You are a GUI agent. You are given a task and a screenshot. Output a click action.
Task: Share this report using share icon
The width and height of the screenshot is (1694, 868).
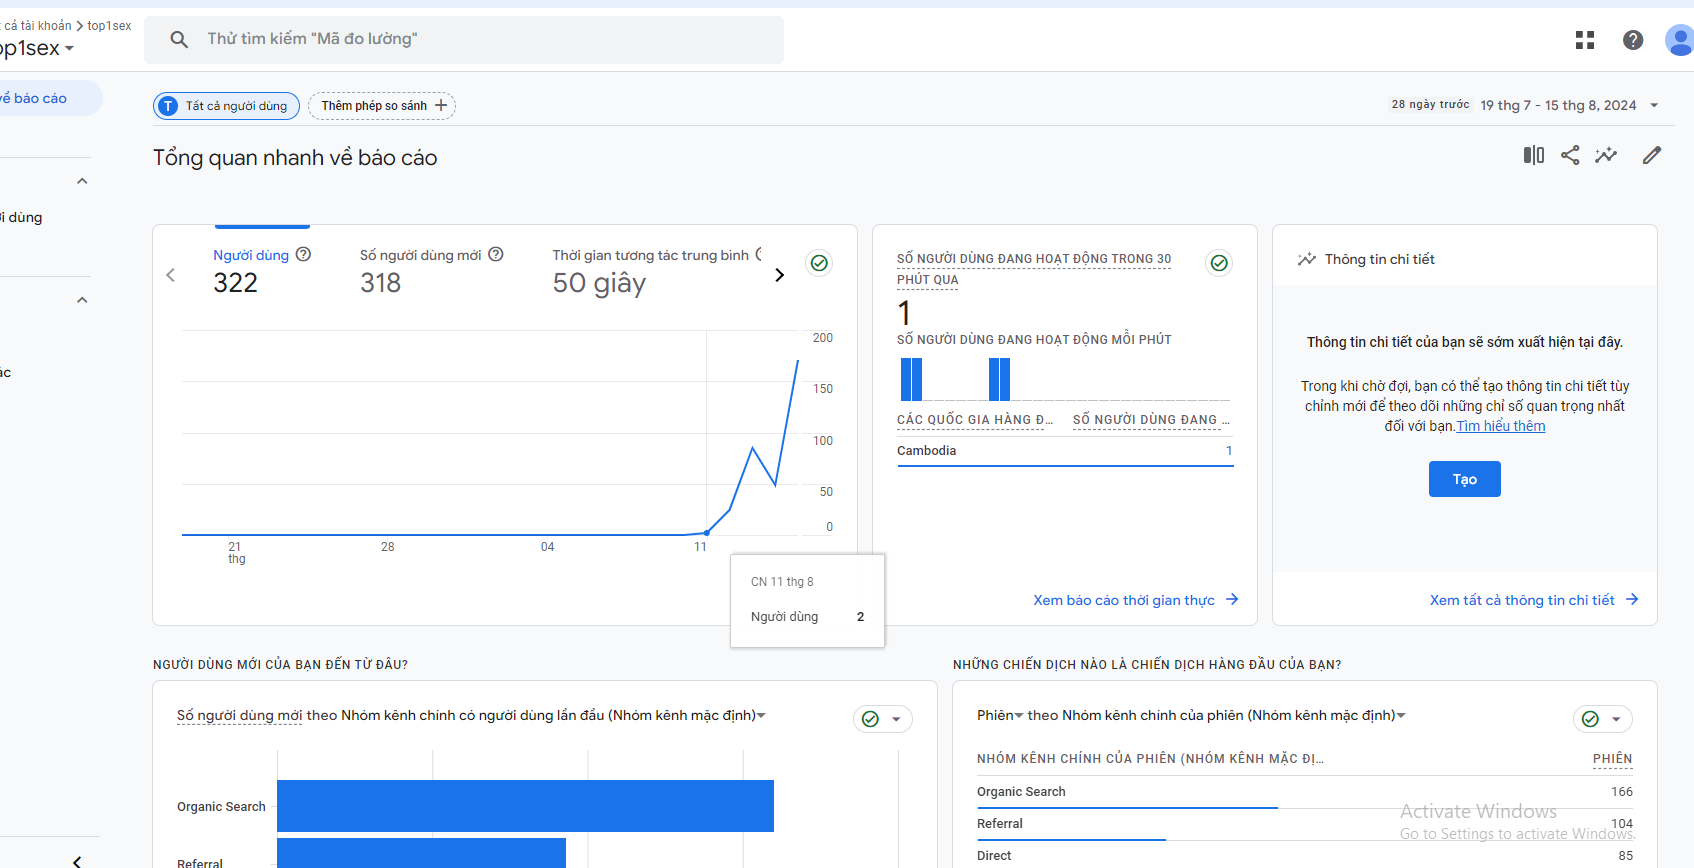coord(1570,155)
